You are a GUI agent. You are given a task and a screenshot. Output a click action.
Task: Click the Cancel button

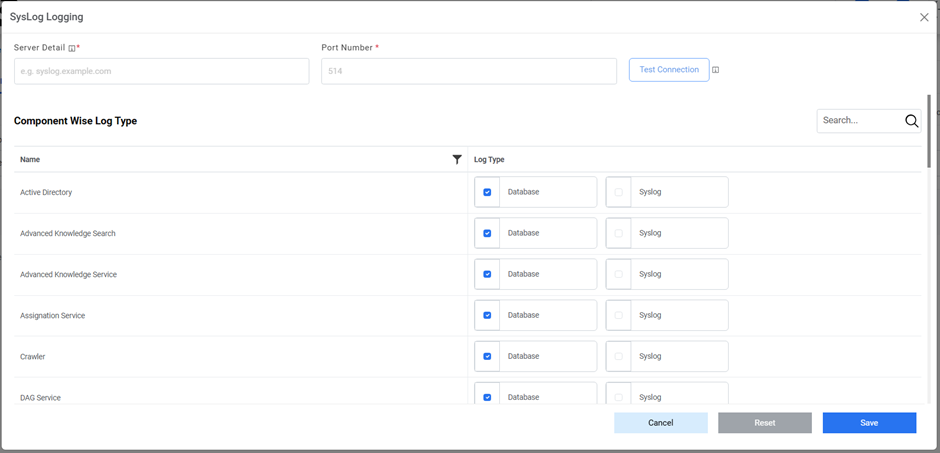pyautogui.click(x=660, y=423)
